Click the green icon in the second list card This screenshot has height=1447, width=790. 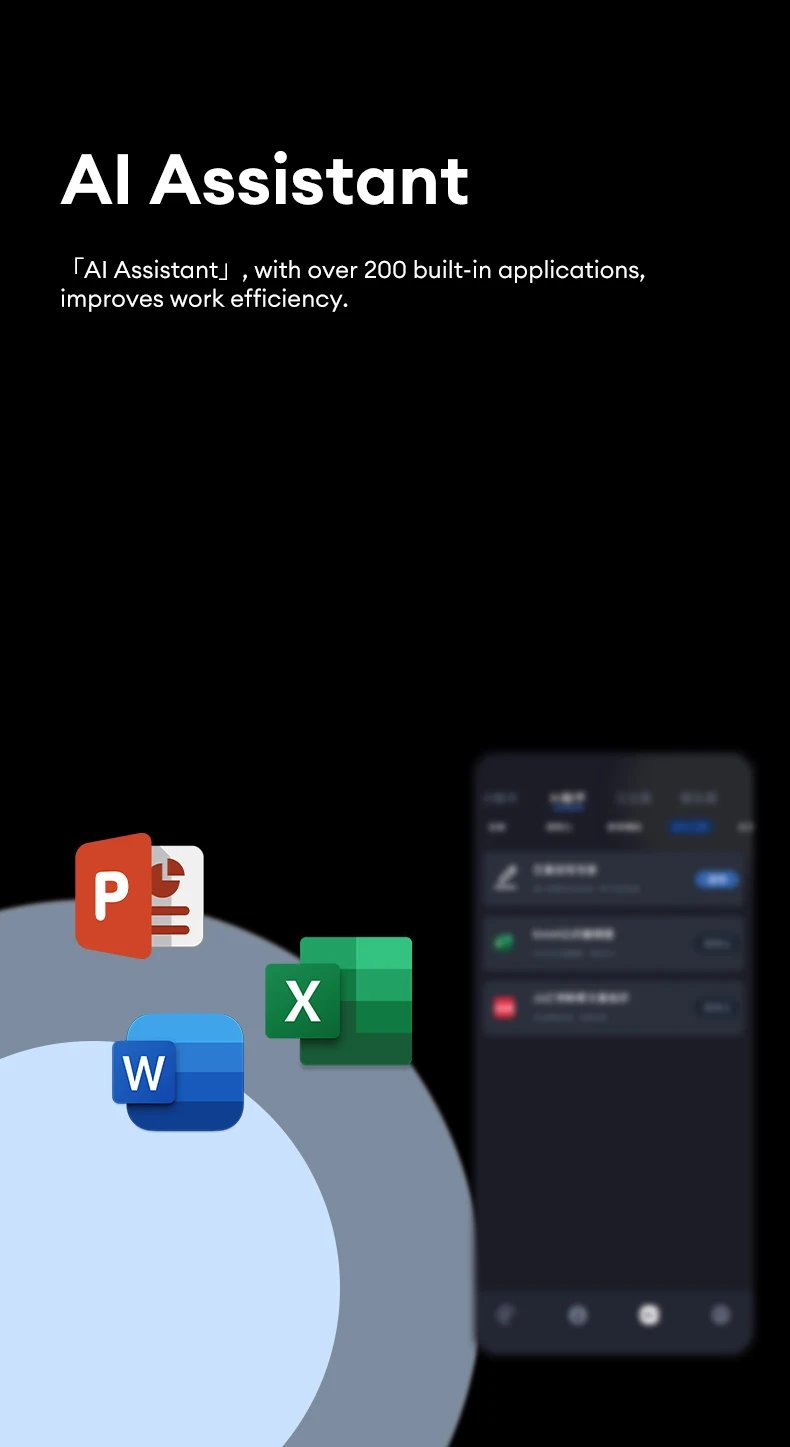click(505, 942)
